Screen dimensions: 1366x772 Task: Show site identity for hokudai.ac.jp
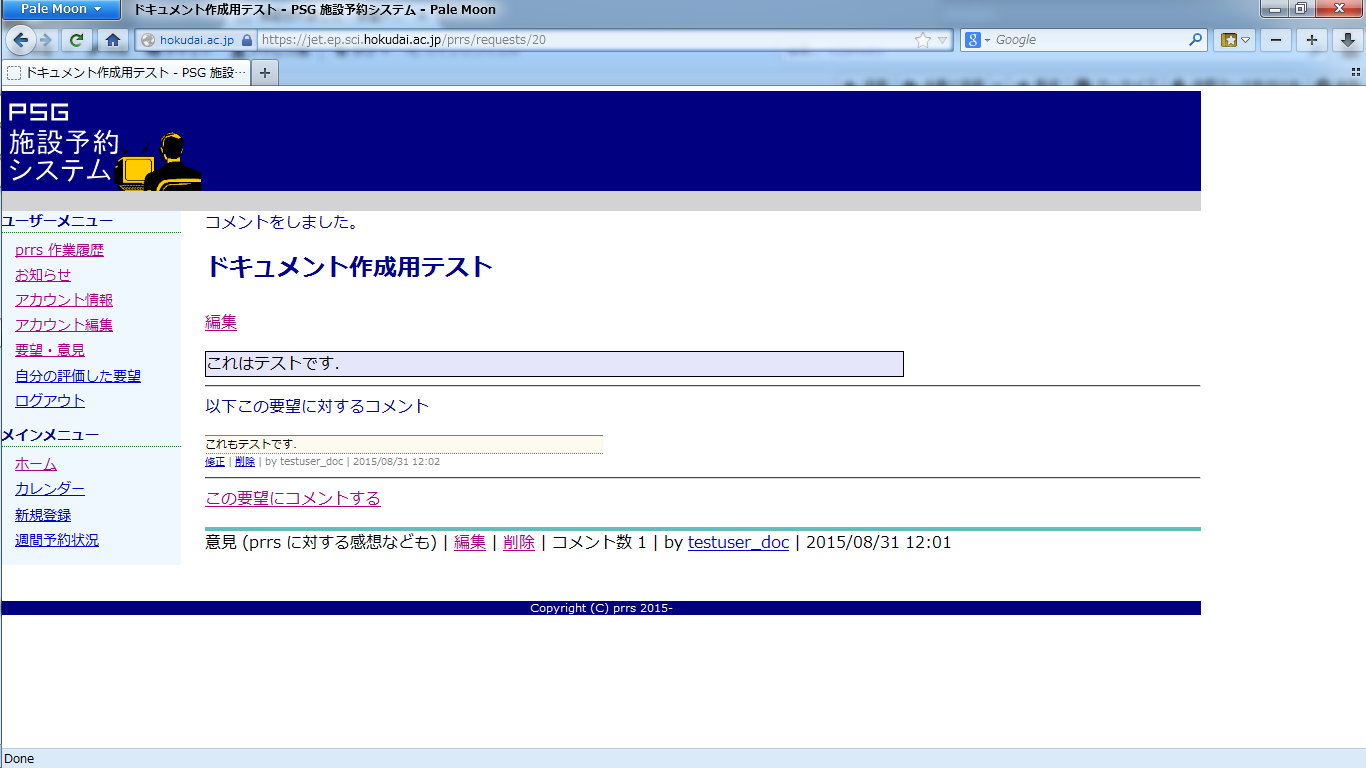click(x=195, y=40)
